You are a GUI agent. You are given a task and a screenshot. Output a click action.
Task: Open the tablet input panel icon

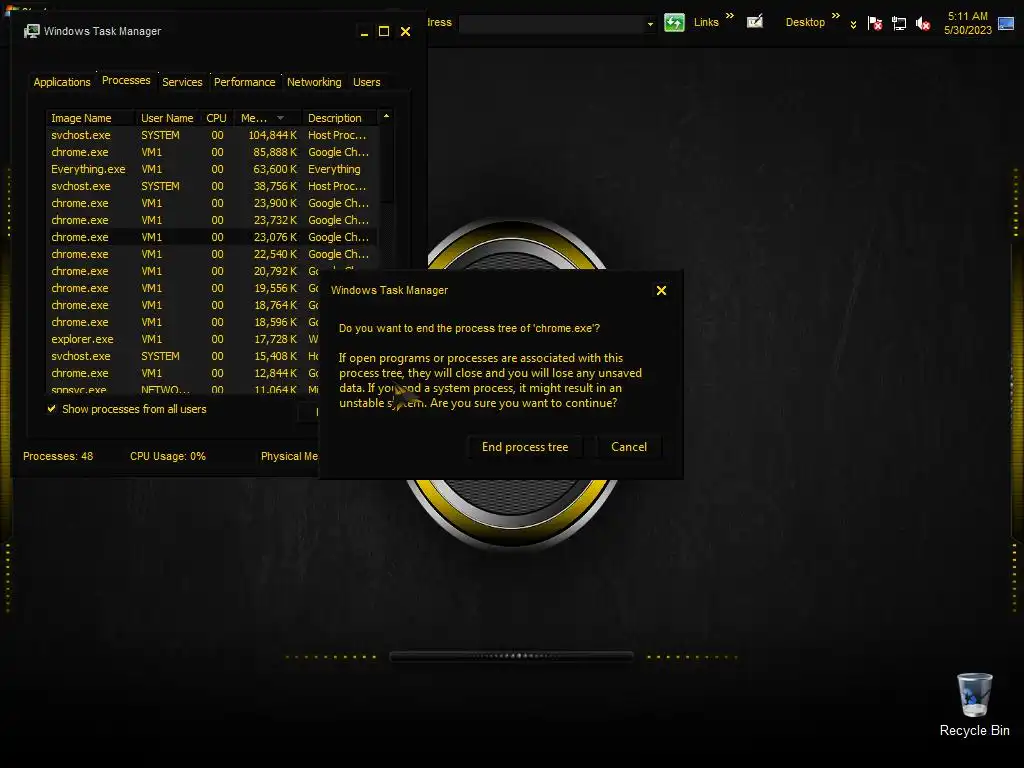click(x=755, y=22)
